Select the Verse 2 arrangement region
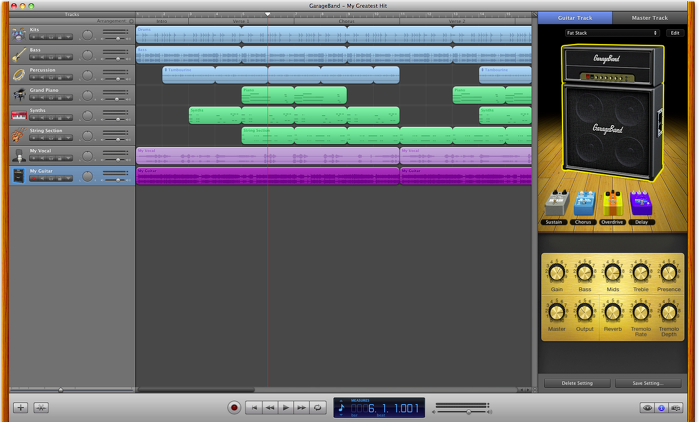The image size is (700, 422). [457, 21]
